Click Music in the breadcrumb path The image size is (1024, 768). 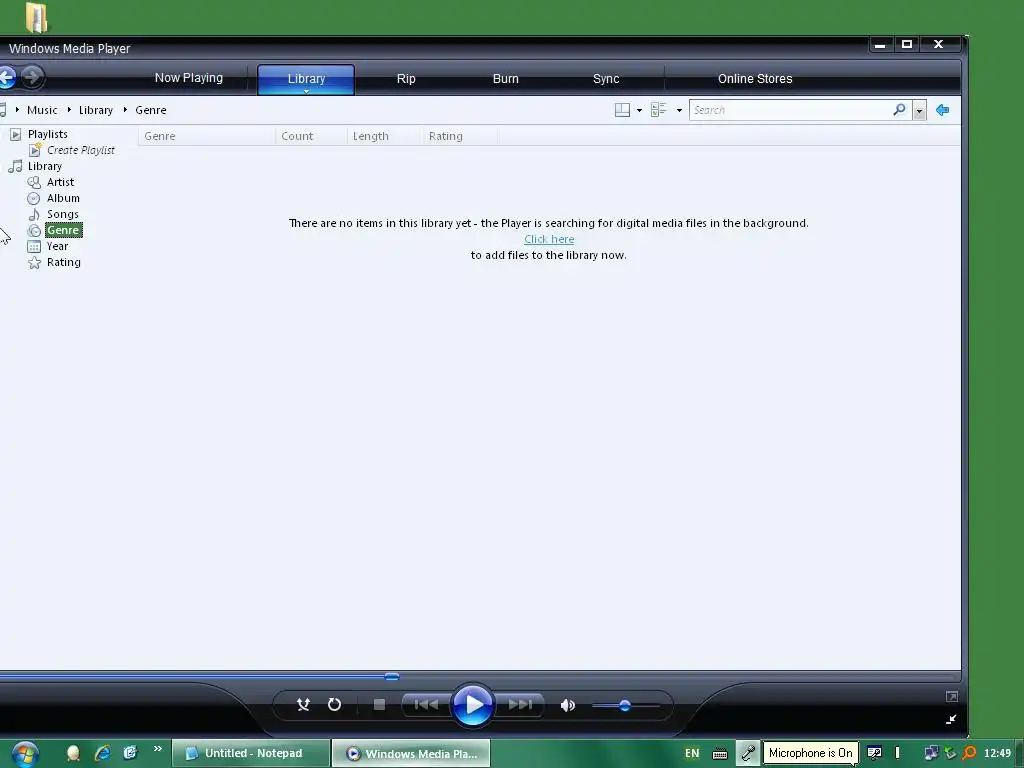(42, 110)
